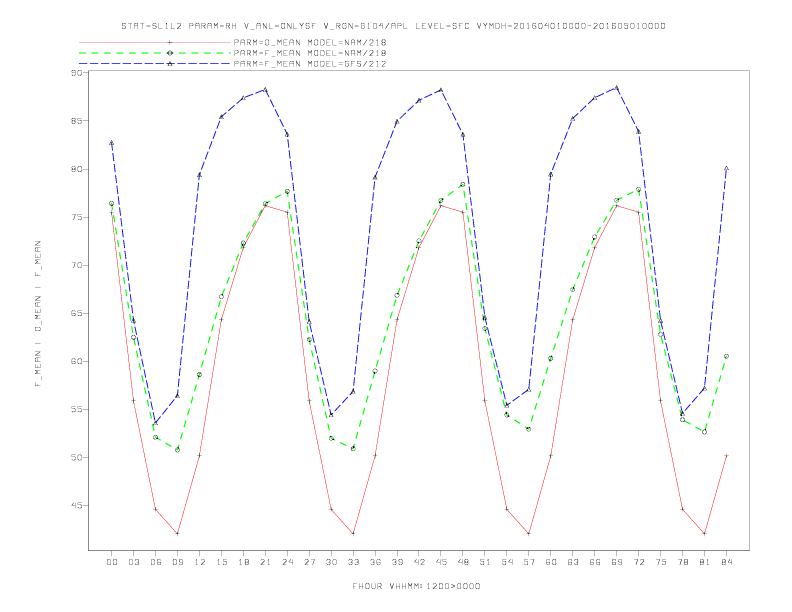Click x-axis tick label 84

coord(726,562)
